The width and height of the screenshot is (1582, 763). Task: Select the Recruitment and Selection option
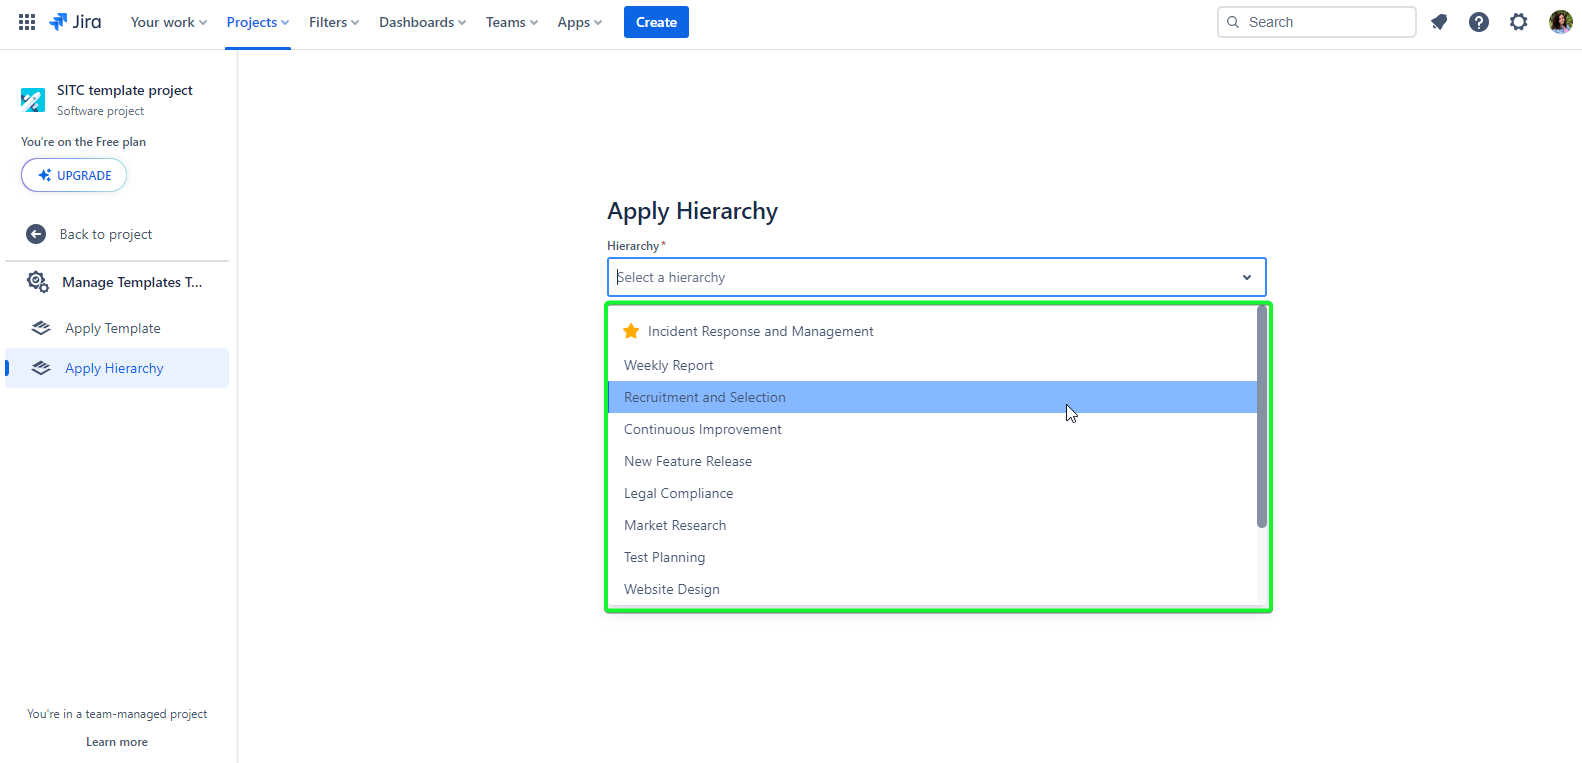705,397
